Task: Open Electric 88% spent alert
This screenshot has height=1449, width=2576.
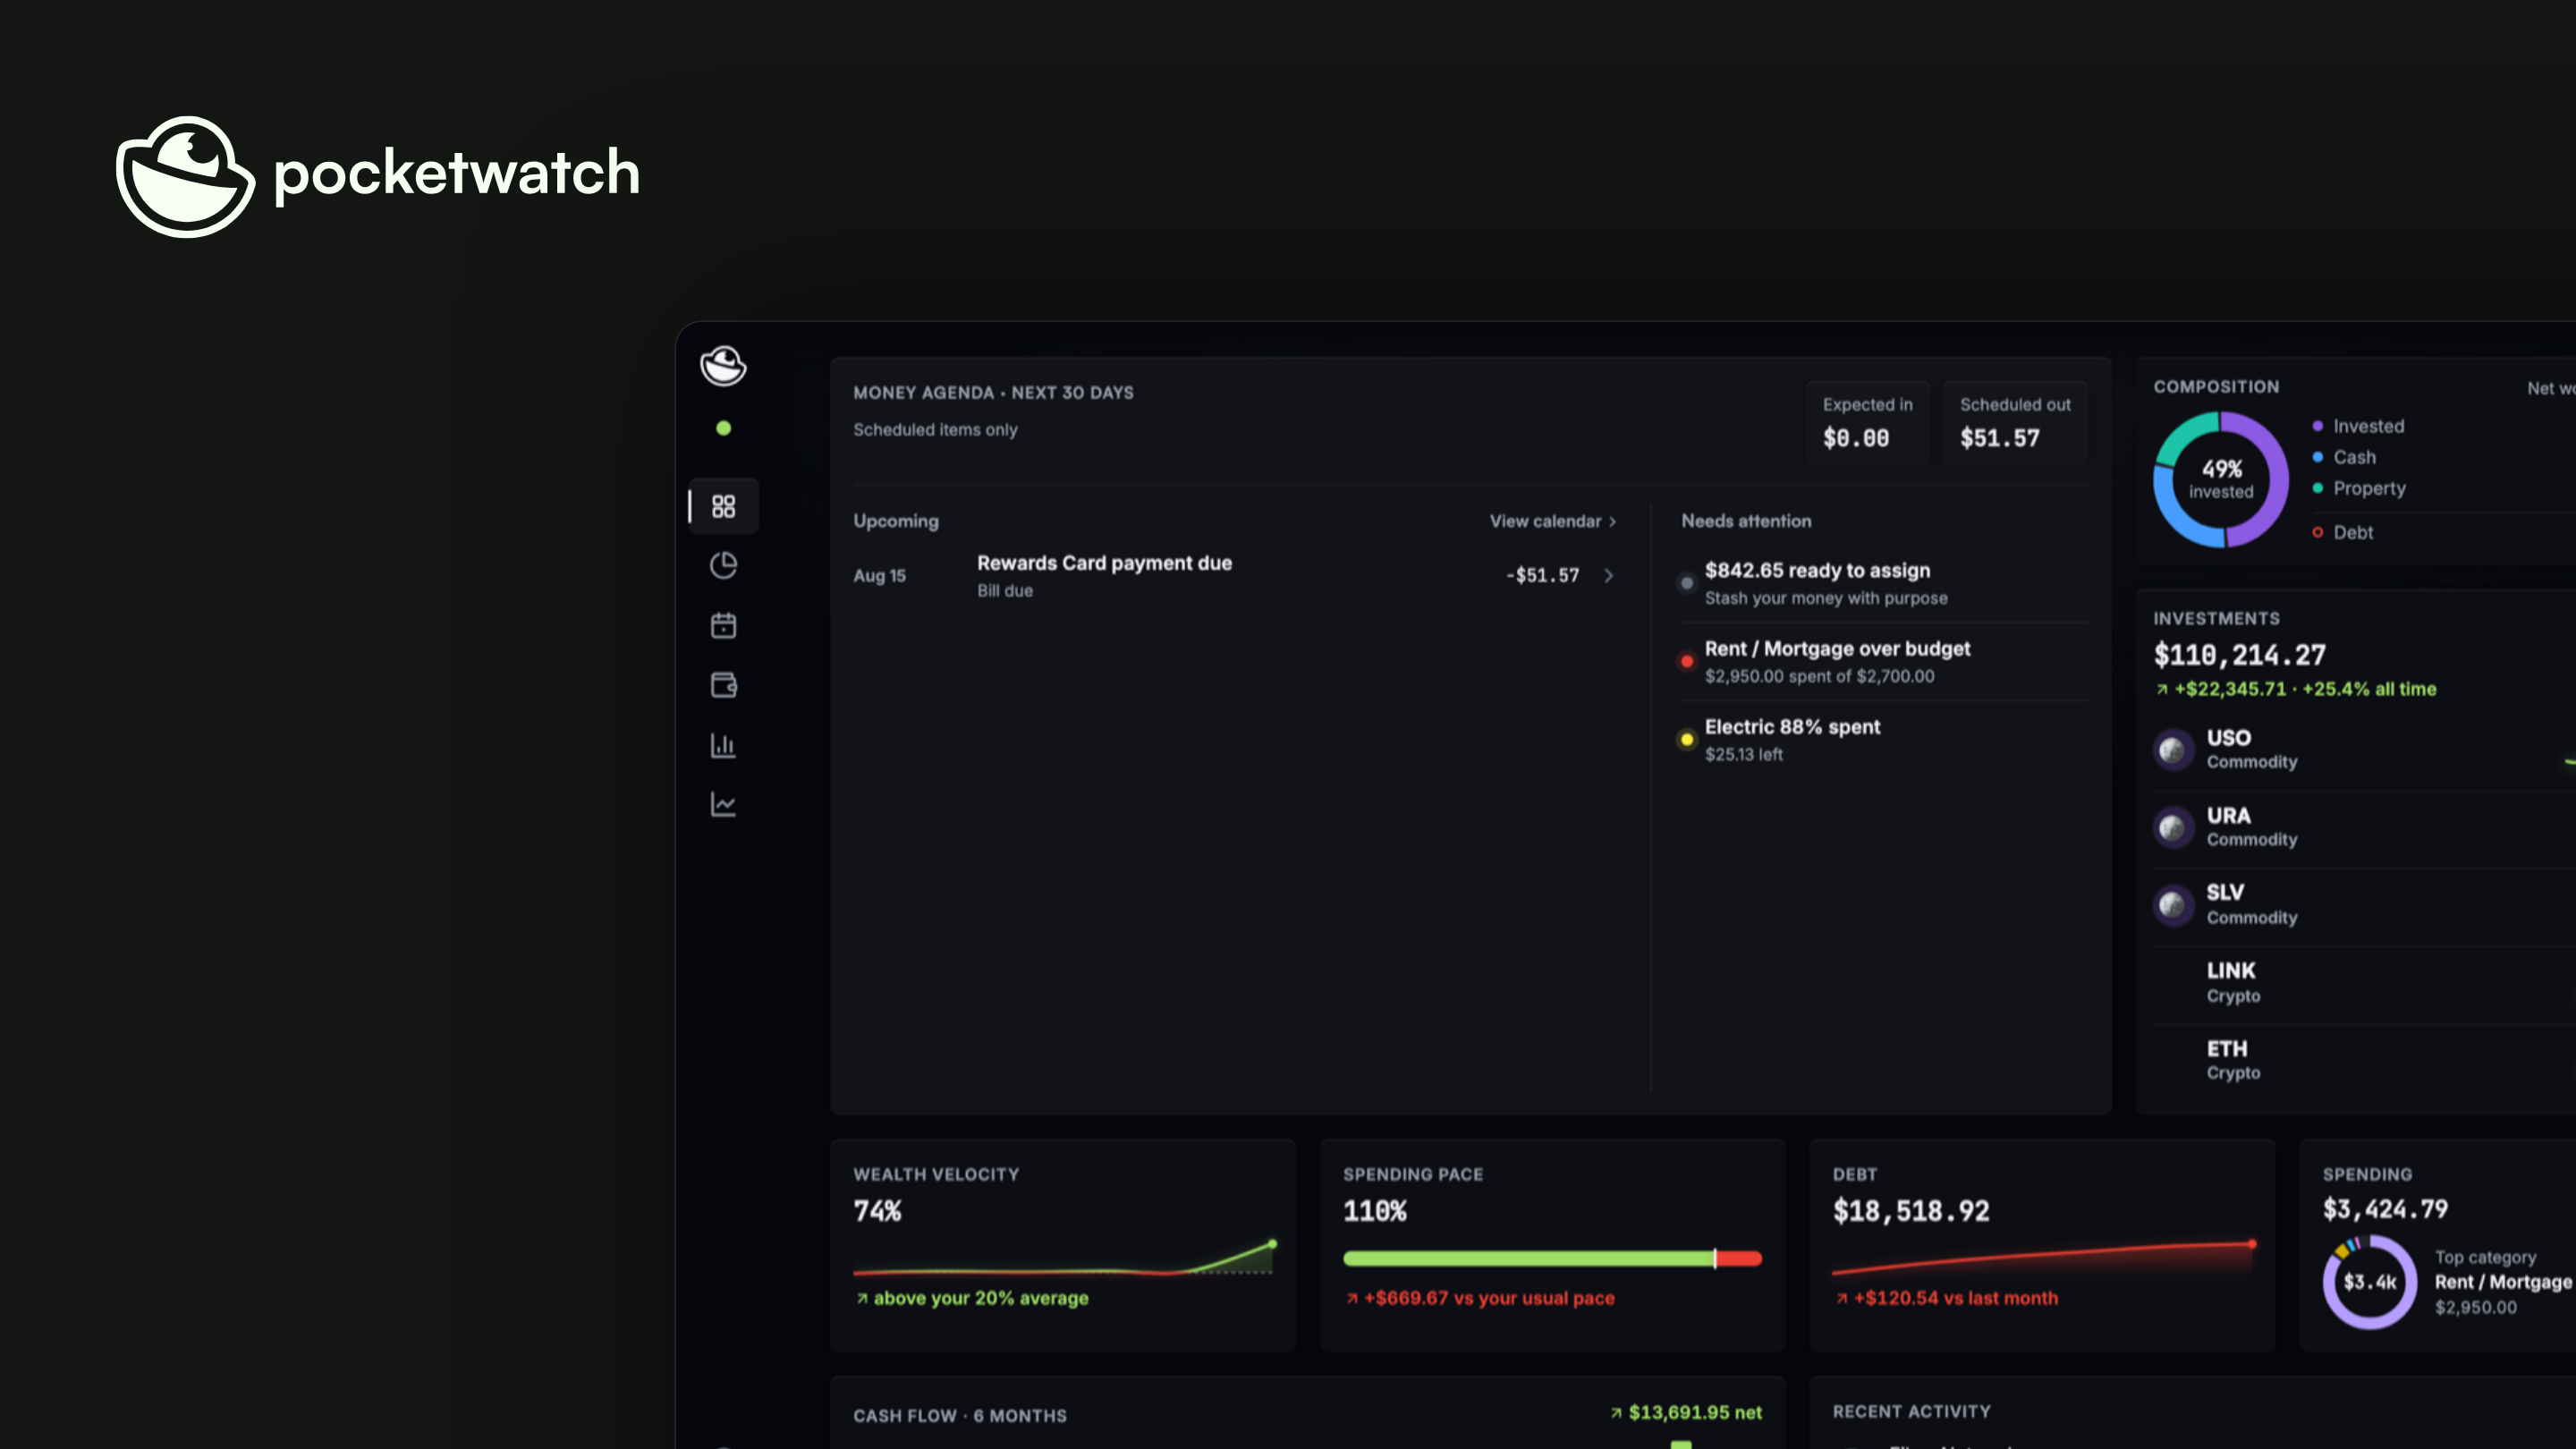Action: click(x=1884, y=739)
